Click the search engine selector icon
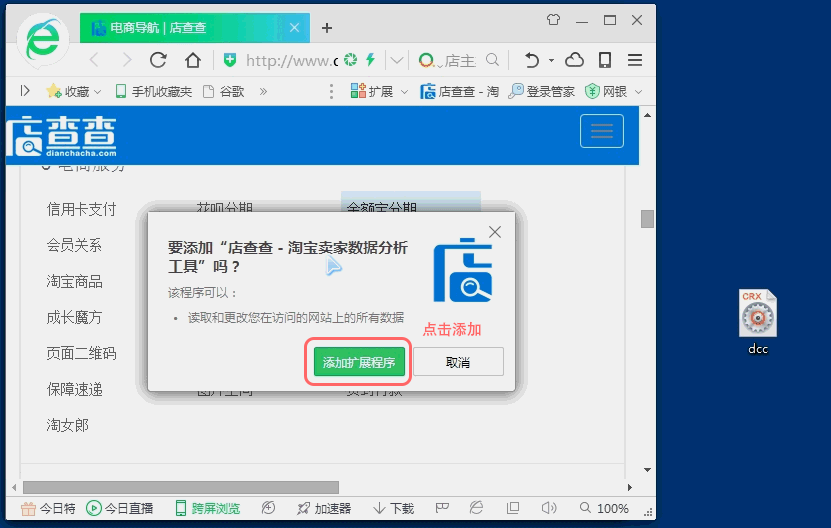Image resolution: width=831 pixels, height=528 pixels. [427, 60]
